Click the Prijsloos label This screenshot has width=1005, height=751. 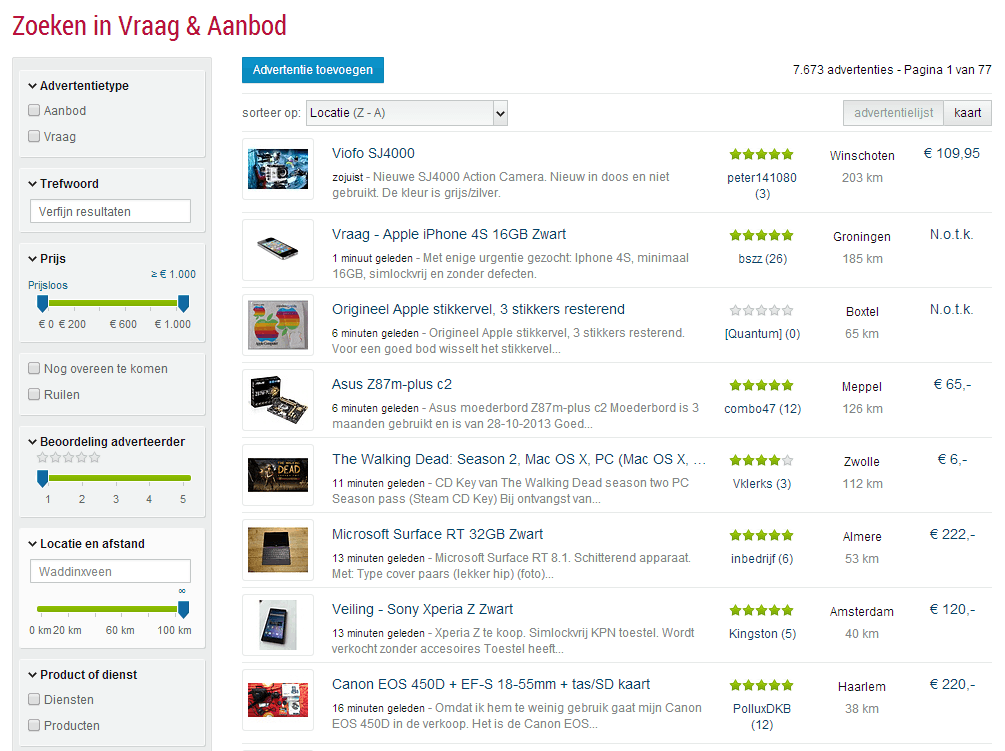pos(47,285)
